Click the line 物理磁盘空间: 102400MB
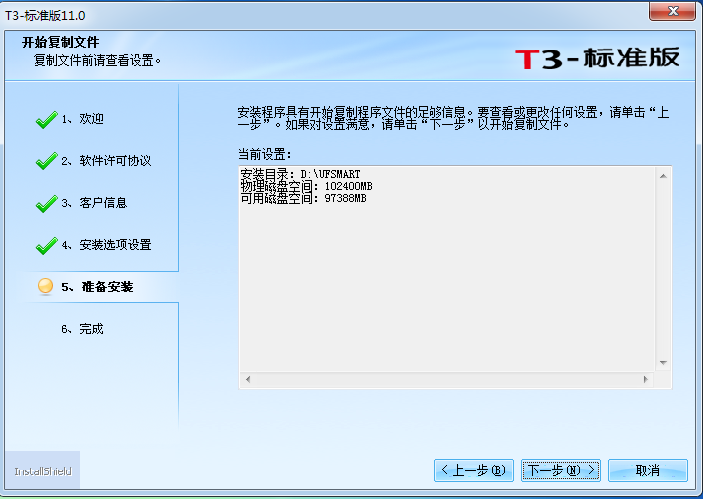 coord(307,186)
